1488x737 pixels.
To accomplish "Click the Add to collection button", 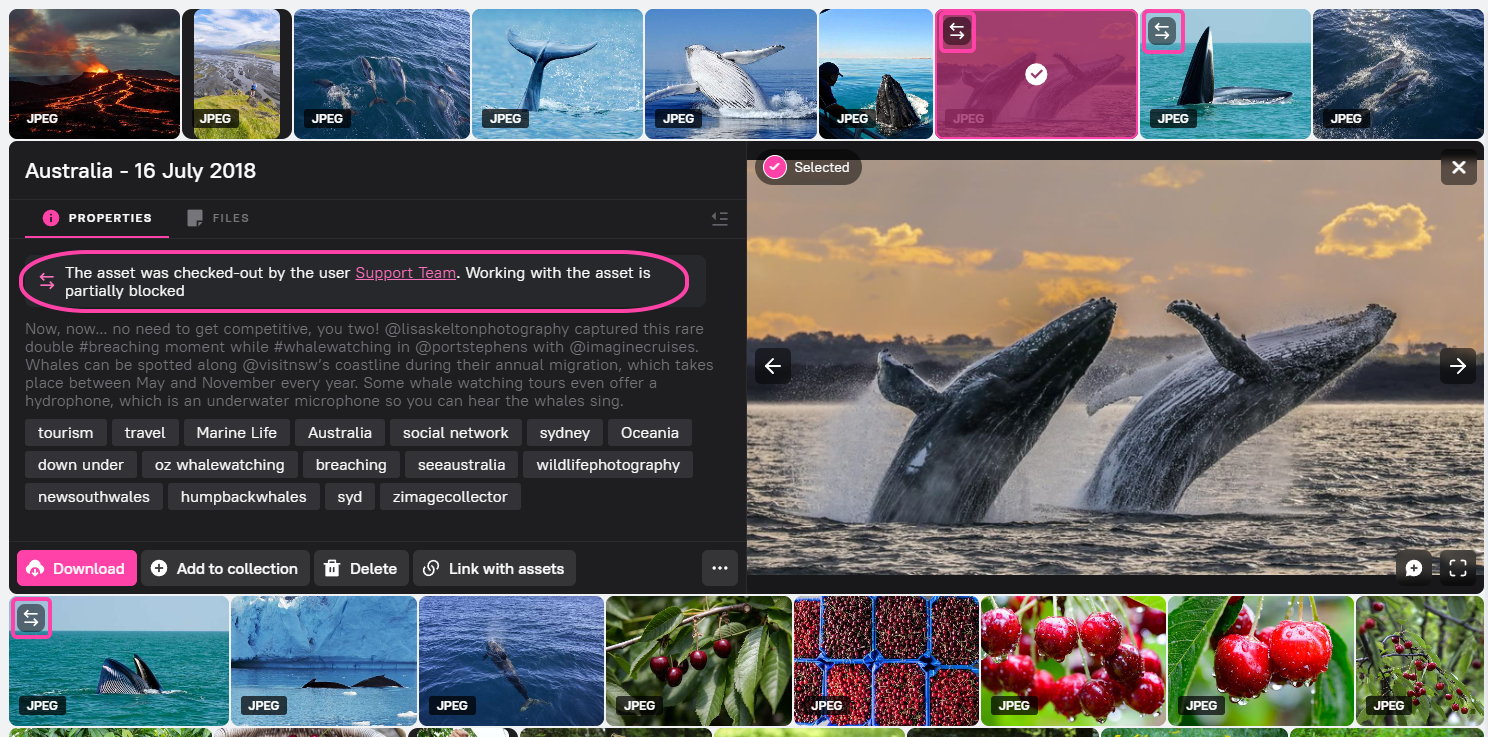I will [224, 568].
